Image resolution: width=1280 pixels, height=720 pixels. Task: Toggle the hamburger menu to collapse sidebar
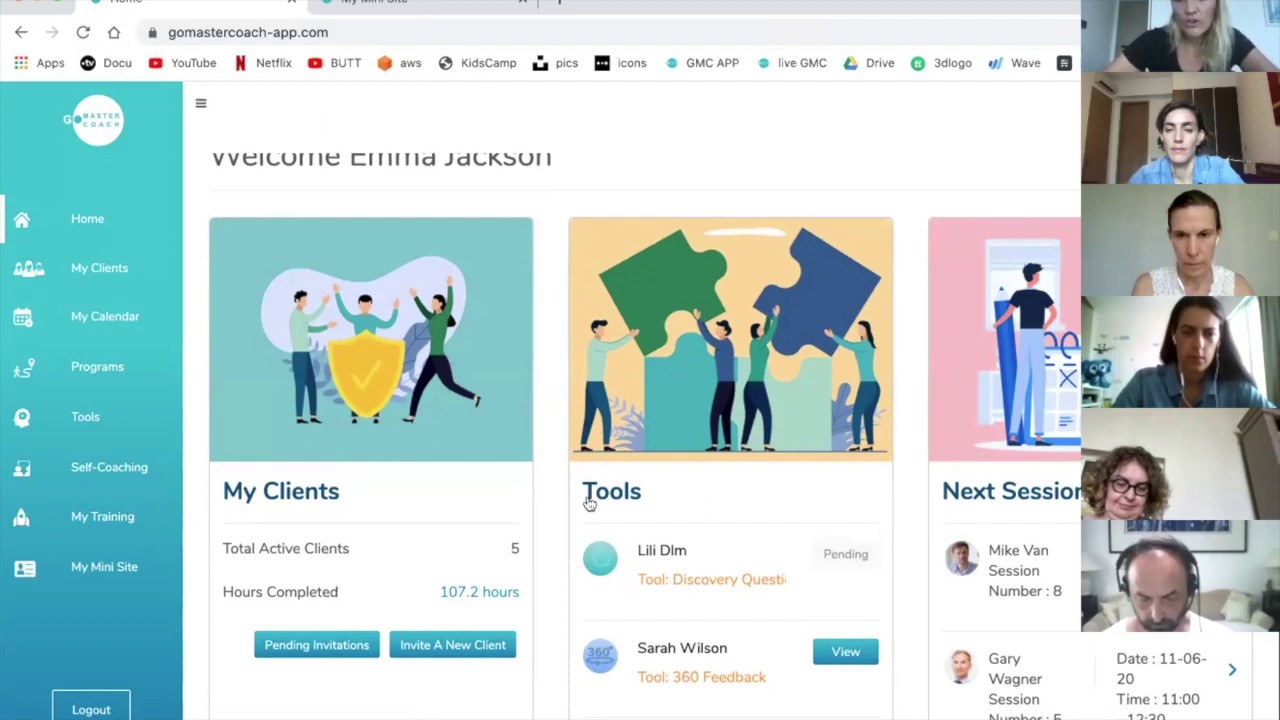(x=201, y=103)
